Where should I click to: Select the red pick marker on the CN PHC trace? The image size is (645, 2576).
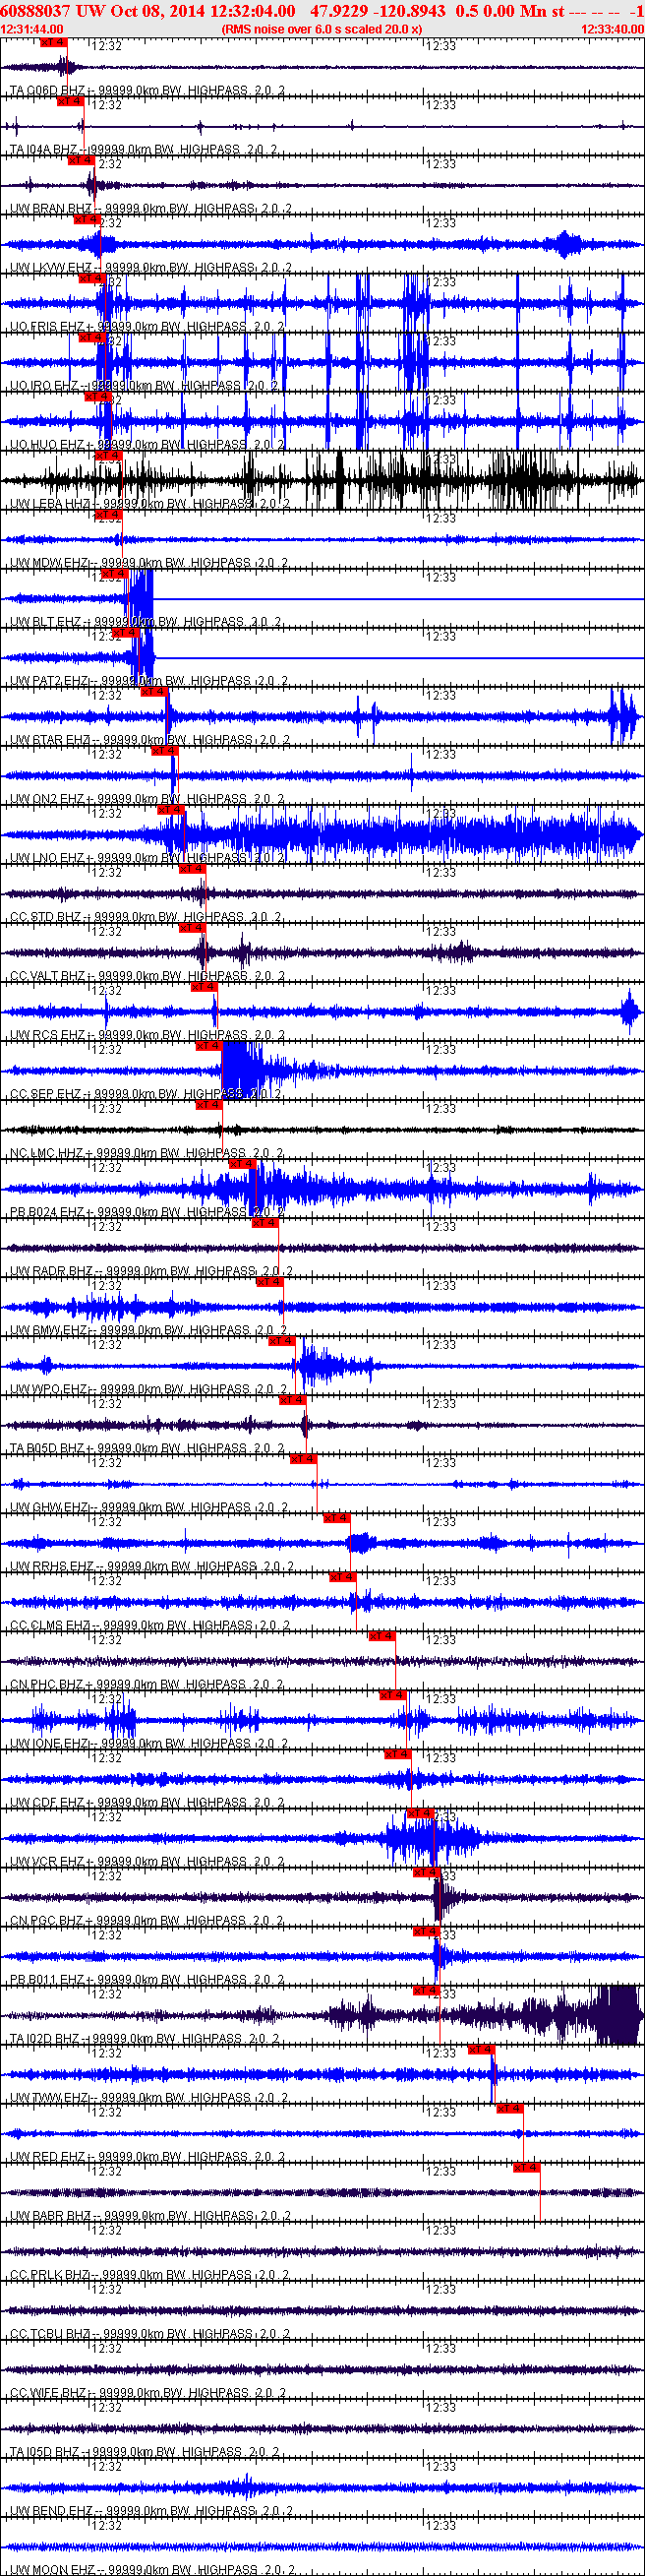(x=381, y=1636)
